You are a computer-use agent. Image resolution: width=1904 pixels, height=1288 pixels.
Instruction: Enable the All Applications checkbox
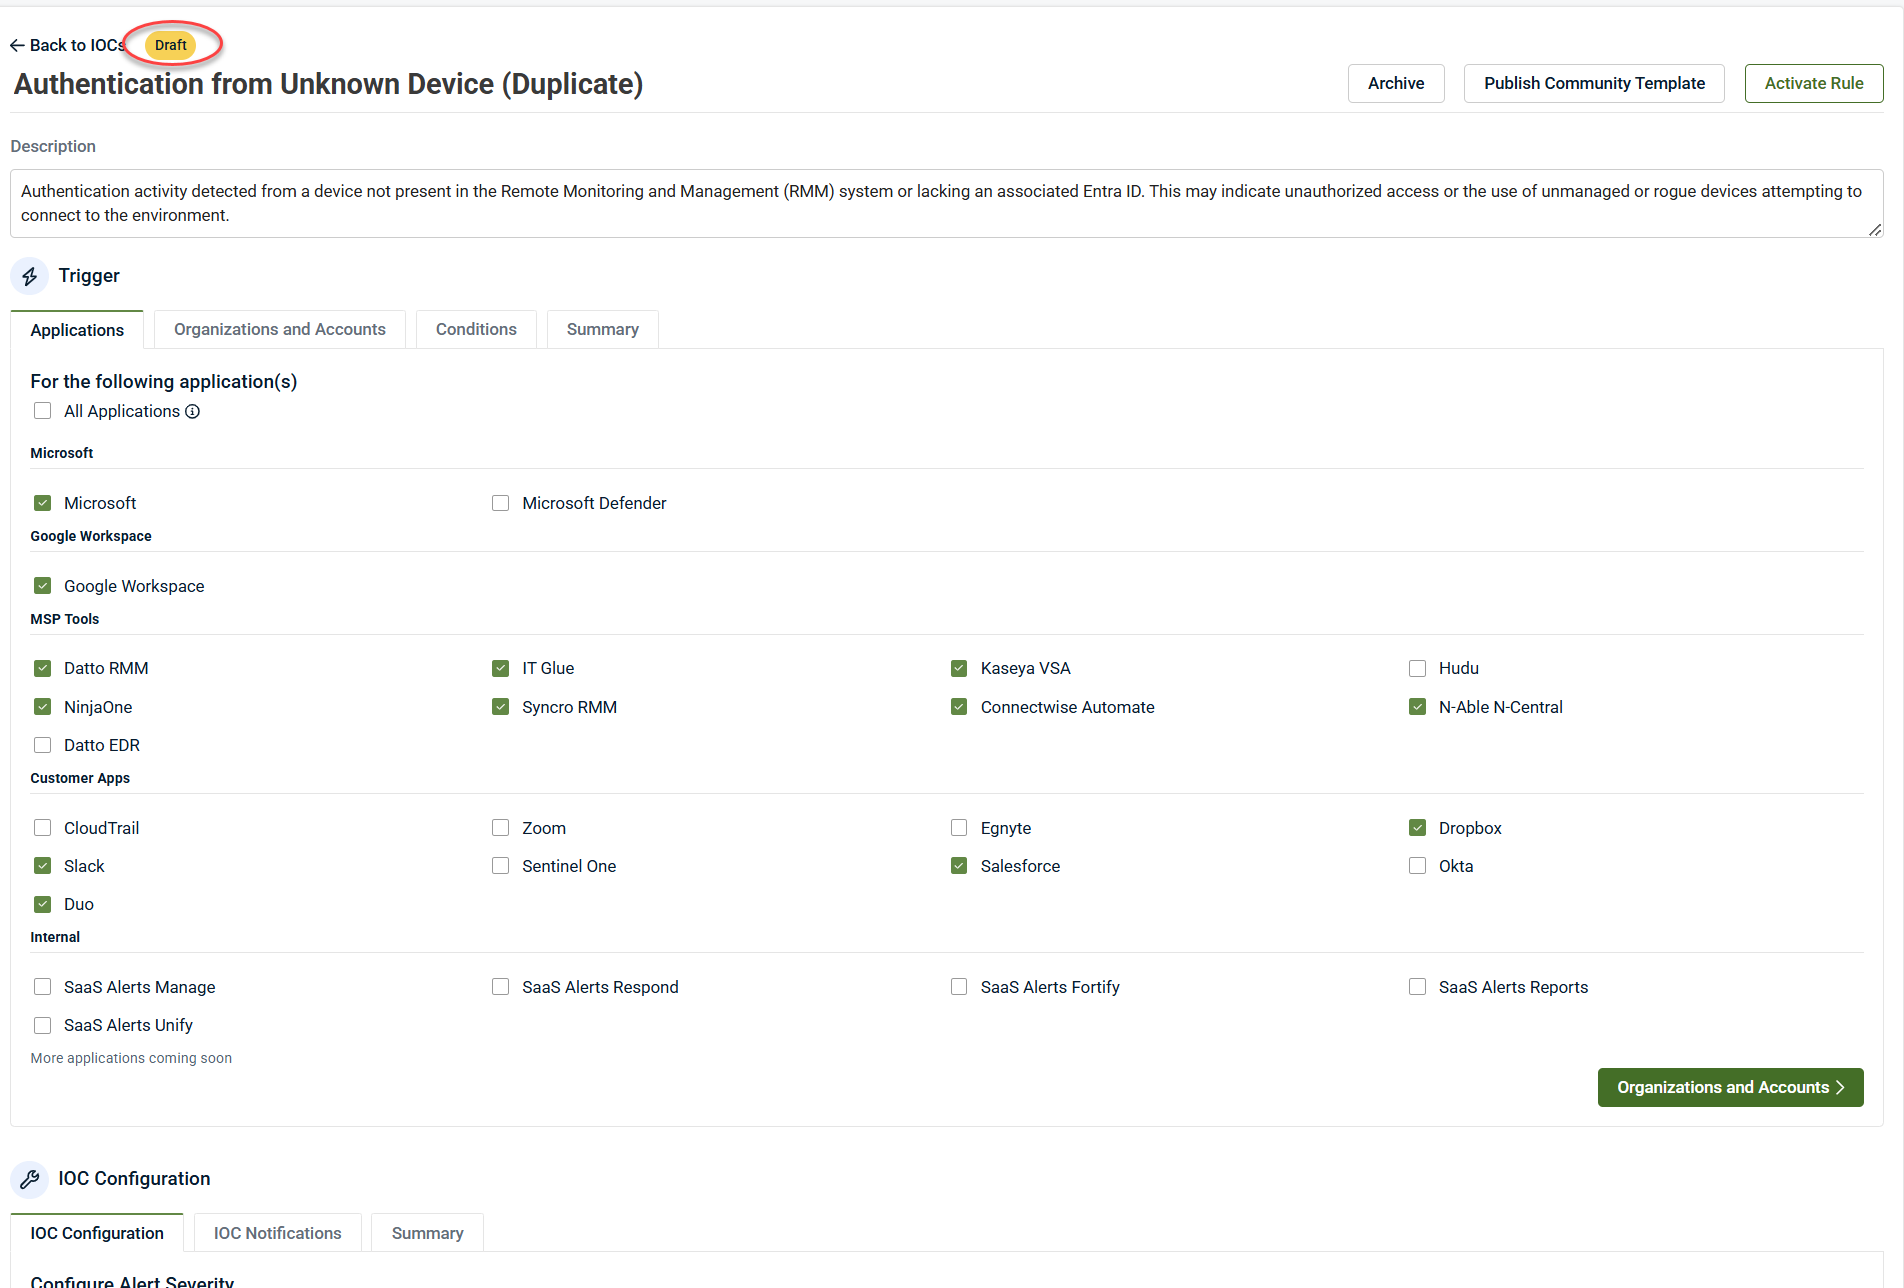point(43,412)
